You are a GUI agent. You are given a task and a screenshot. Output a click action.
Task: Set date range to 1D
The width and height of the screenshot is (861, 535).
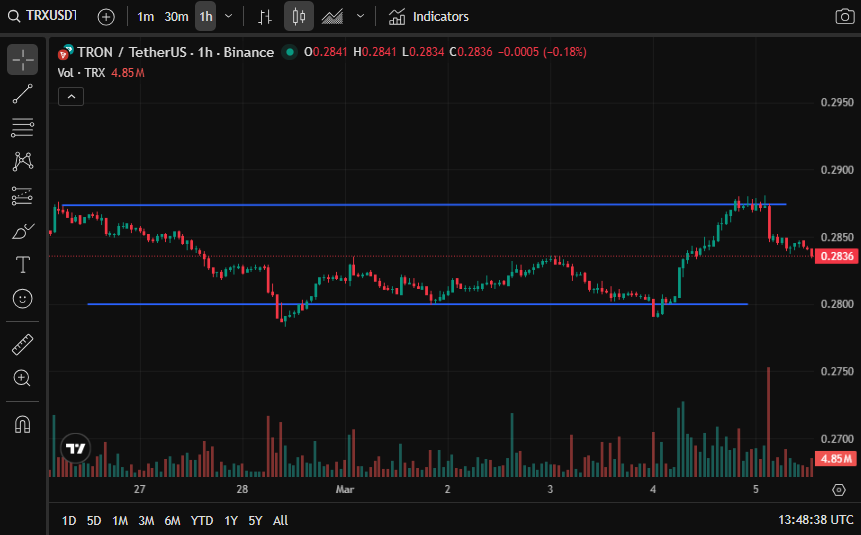pos(69,520)
